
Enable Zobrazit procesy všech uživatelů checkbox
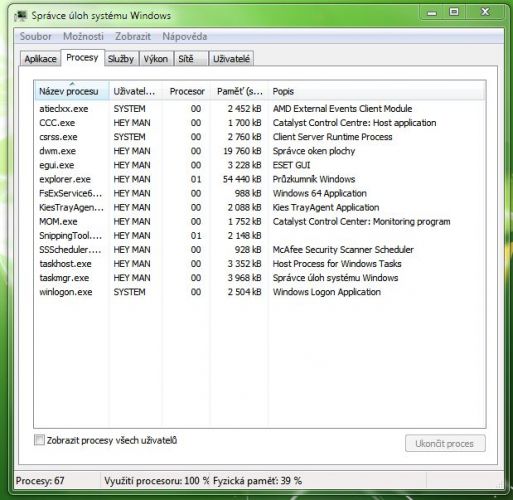[x=39, y=440]
